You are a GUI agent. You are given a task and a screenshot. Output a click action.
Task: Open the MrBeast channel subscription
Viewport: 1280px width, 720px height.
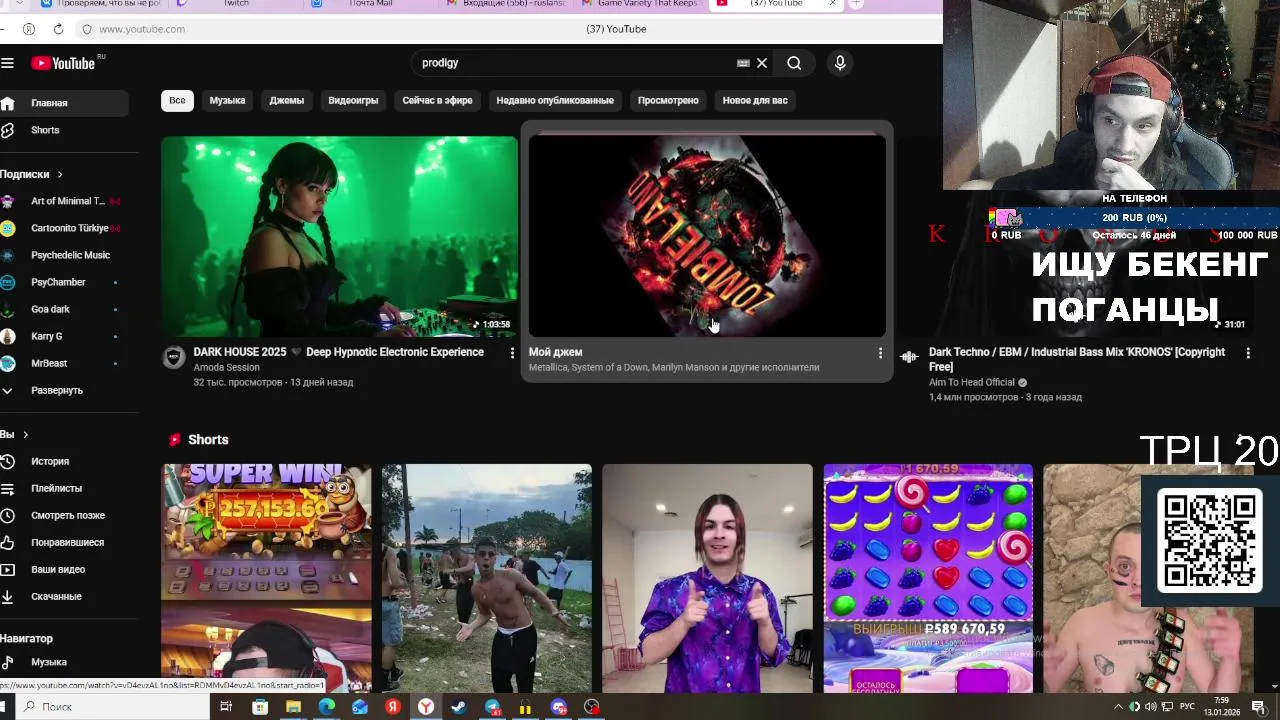[x=64, y=363]
